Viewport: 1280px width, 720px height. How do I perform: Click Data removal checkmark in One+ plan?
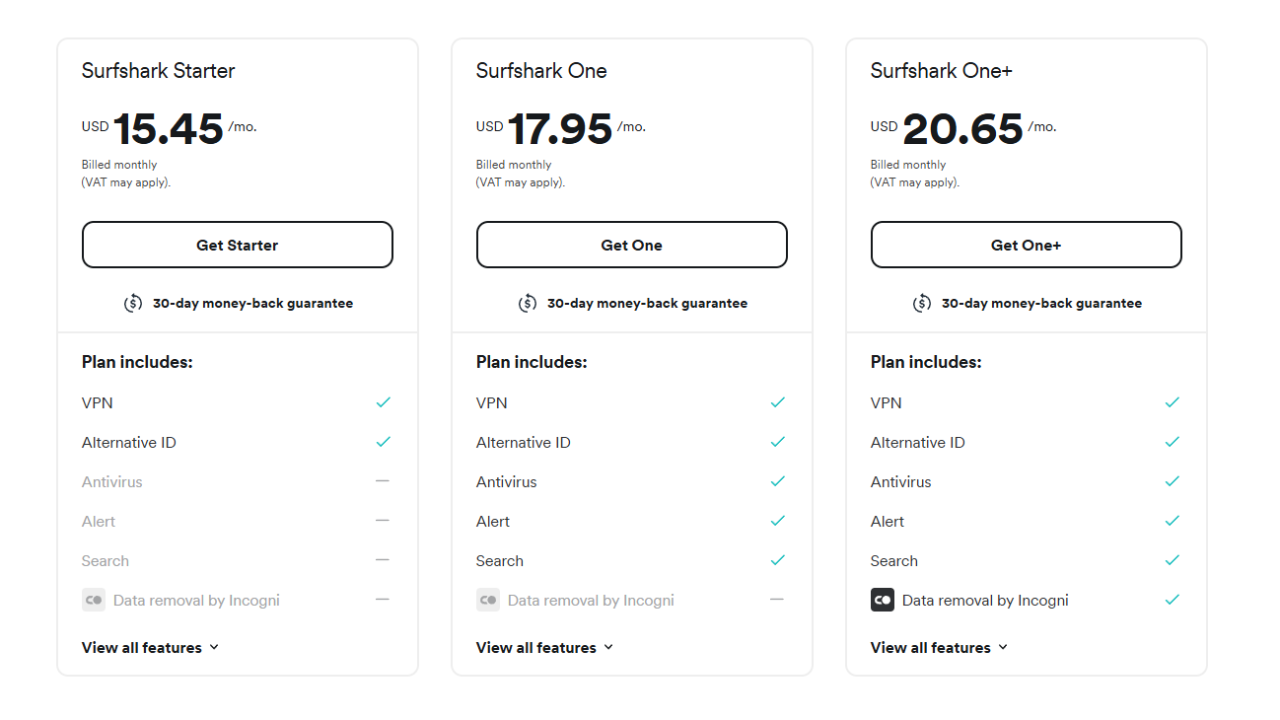click(x=1172, y=600)
